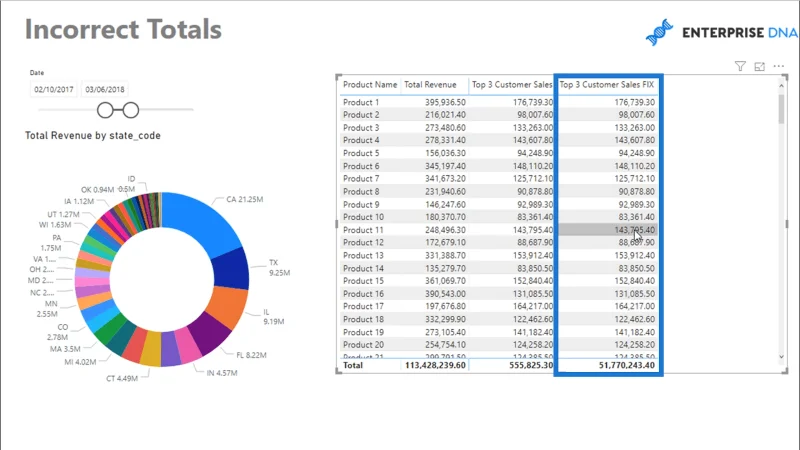Screen dimensions: 800x450
Task: Click the left date slider handle
Action: pos(105,110)
